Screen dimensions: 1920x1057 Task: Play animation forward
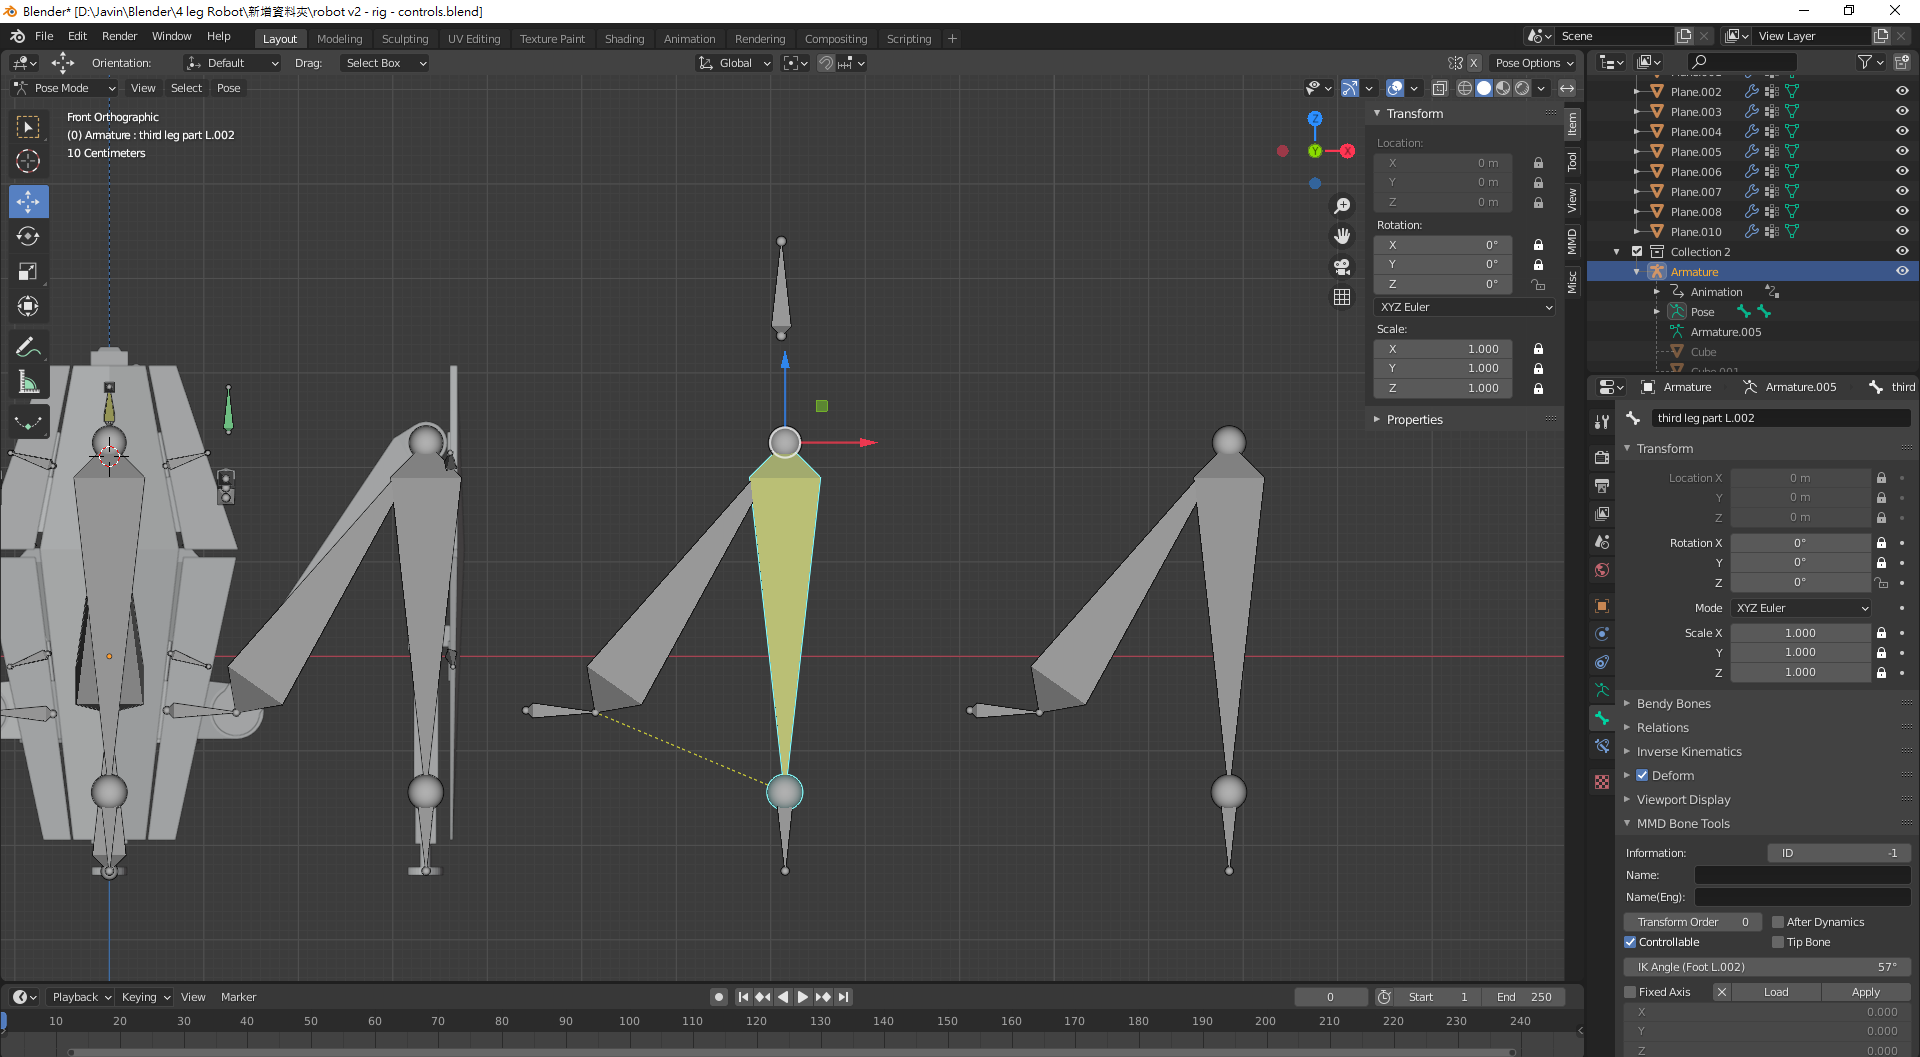point(802,997)
